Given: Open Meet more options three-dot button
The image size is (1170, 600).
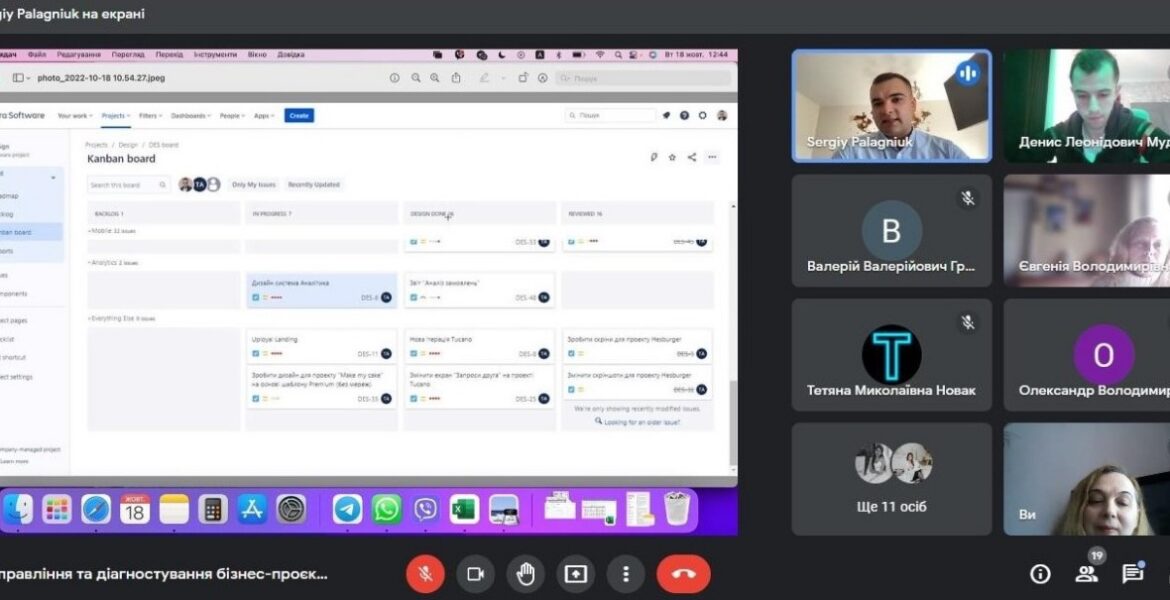Looking at the screenshot, I should (x=625, y=574).
